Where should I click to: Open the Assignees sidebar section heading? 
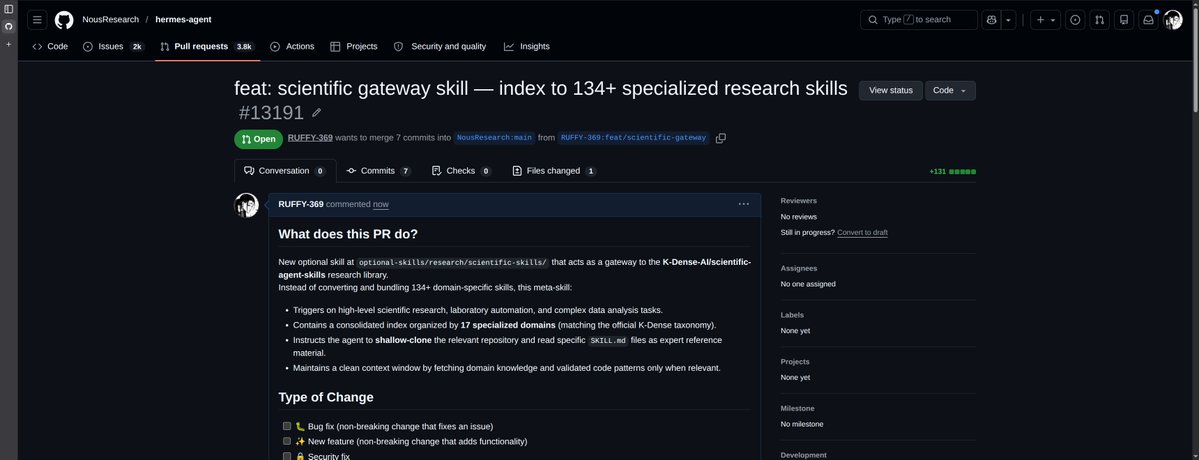click(798, 268)
